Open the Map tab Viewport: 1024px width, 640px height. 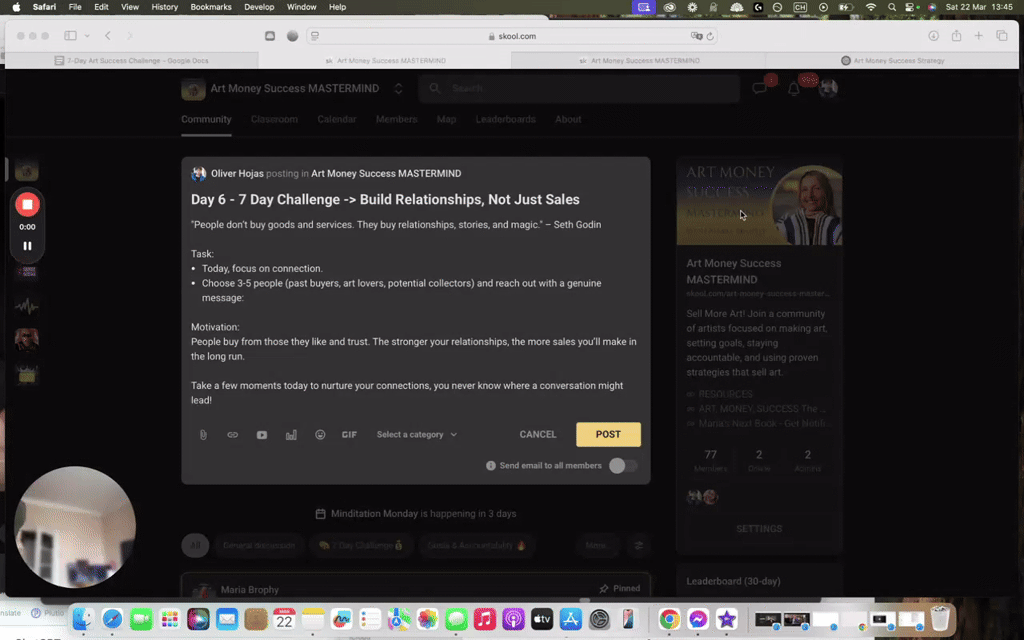pyautogui.click(x=447, y=120)
